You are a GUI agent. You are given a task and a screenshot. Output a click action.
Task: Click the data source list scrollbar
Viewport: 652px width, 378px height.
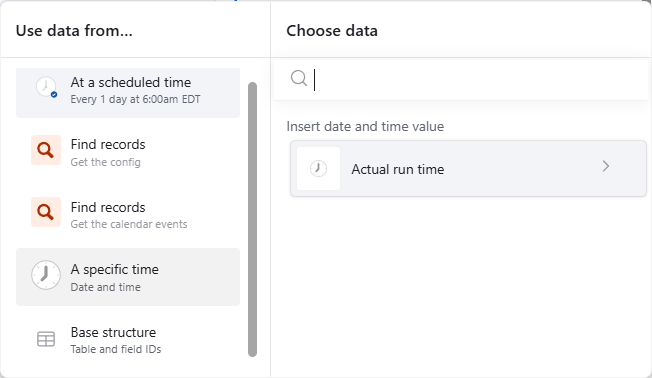pyautogui.click(x=252, y=219)
